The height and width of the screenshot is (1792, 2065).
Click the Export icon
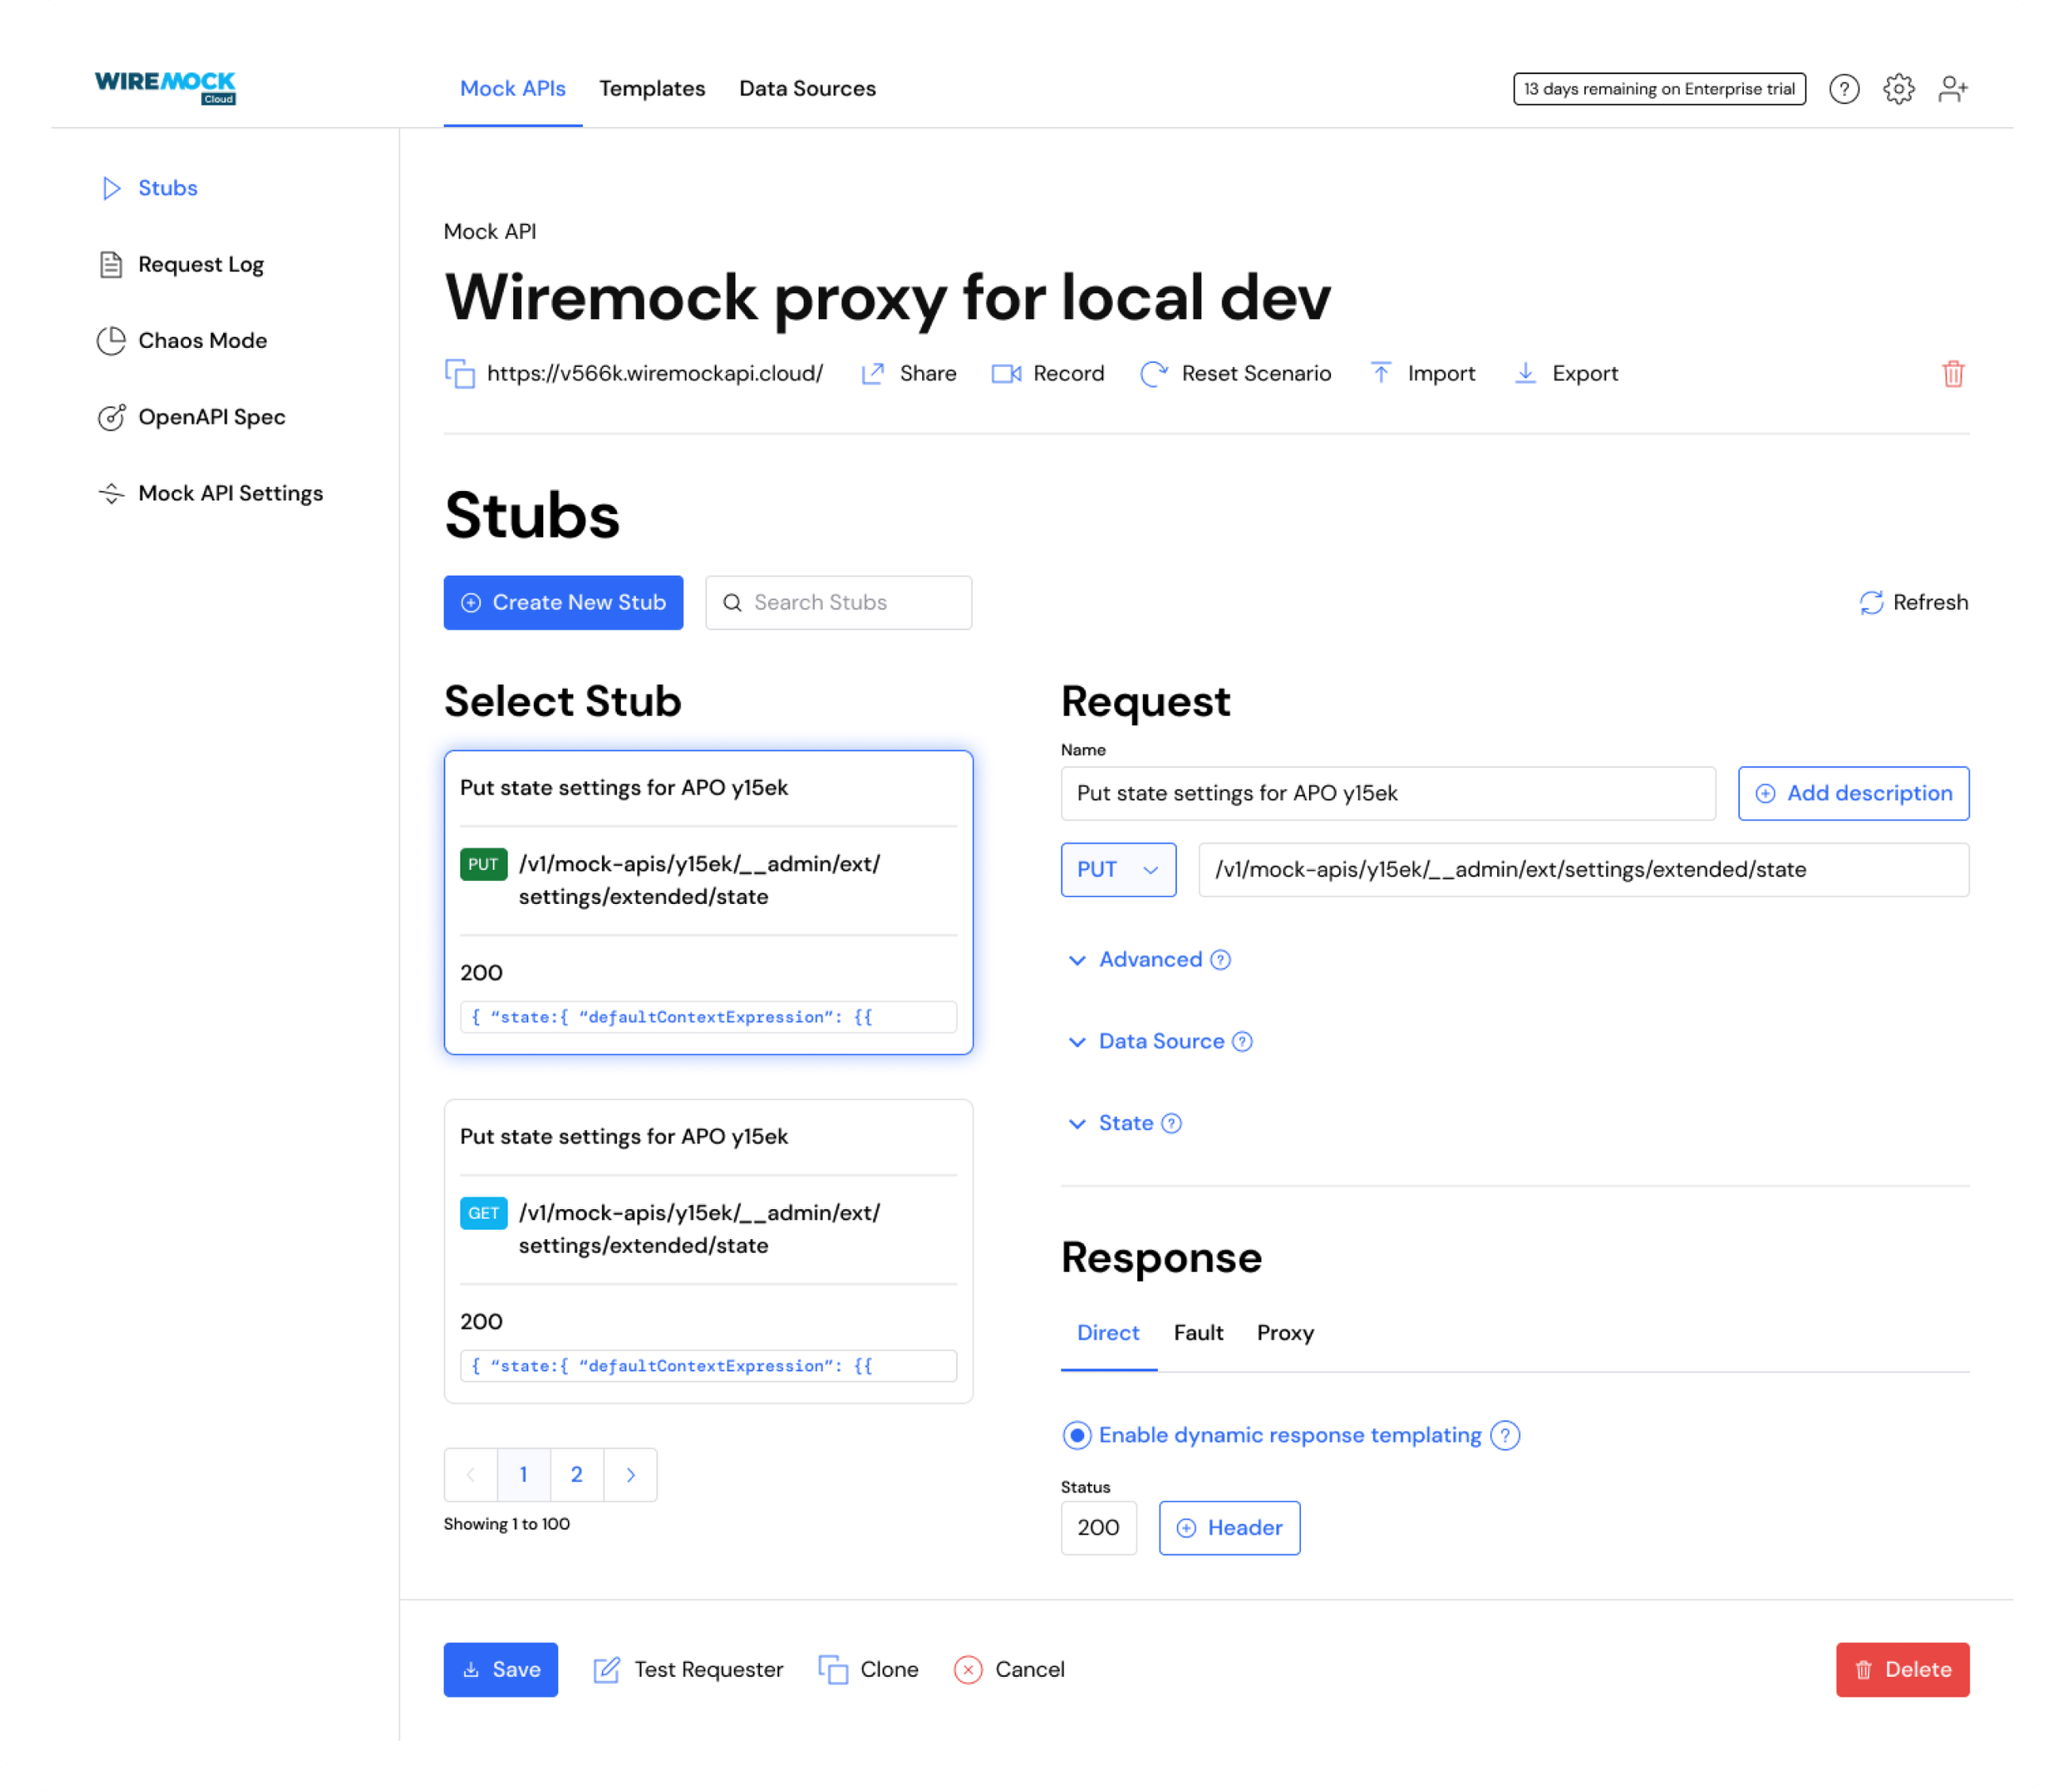pos(1525,373)
